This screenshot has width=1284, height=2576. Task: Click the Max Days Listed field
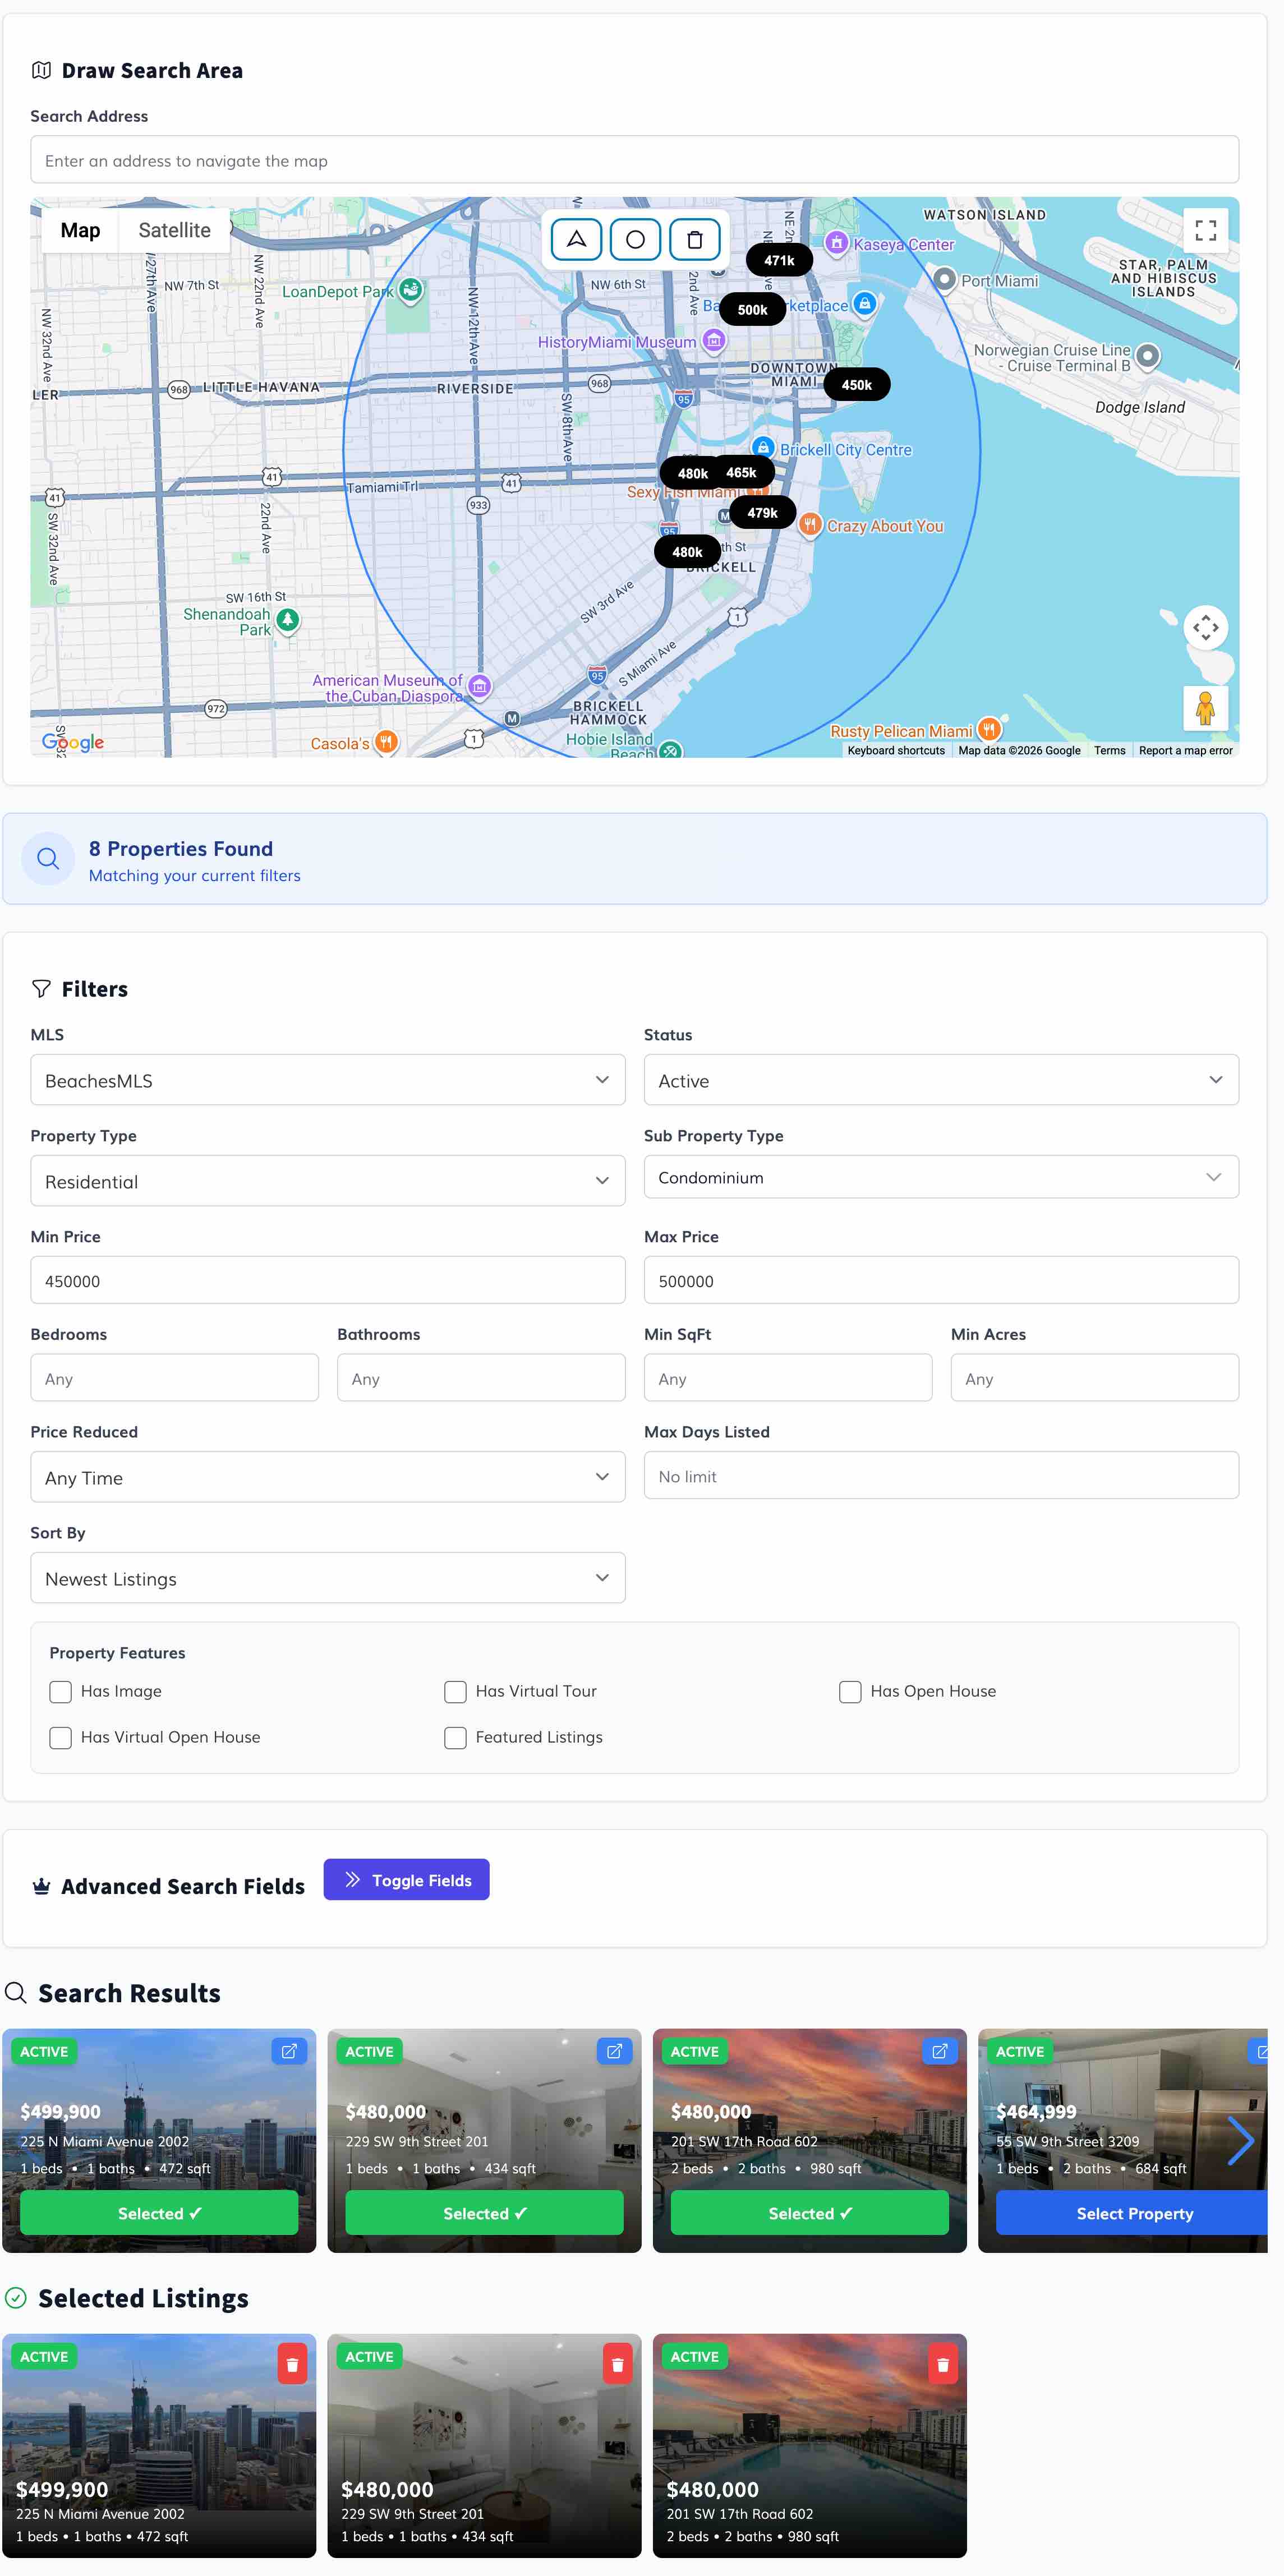[x=941, y=1476]
